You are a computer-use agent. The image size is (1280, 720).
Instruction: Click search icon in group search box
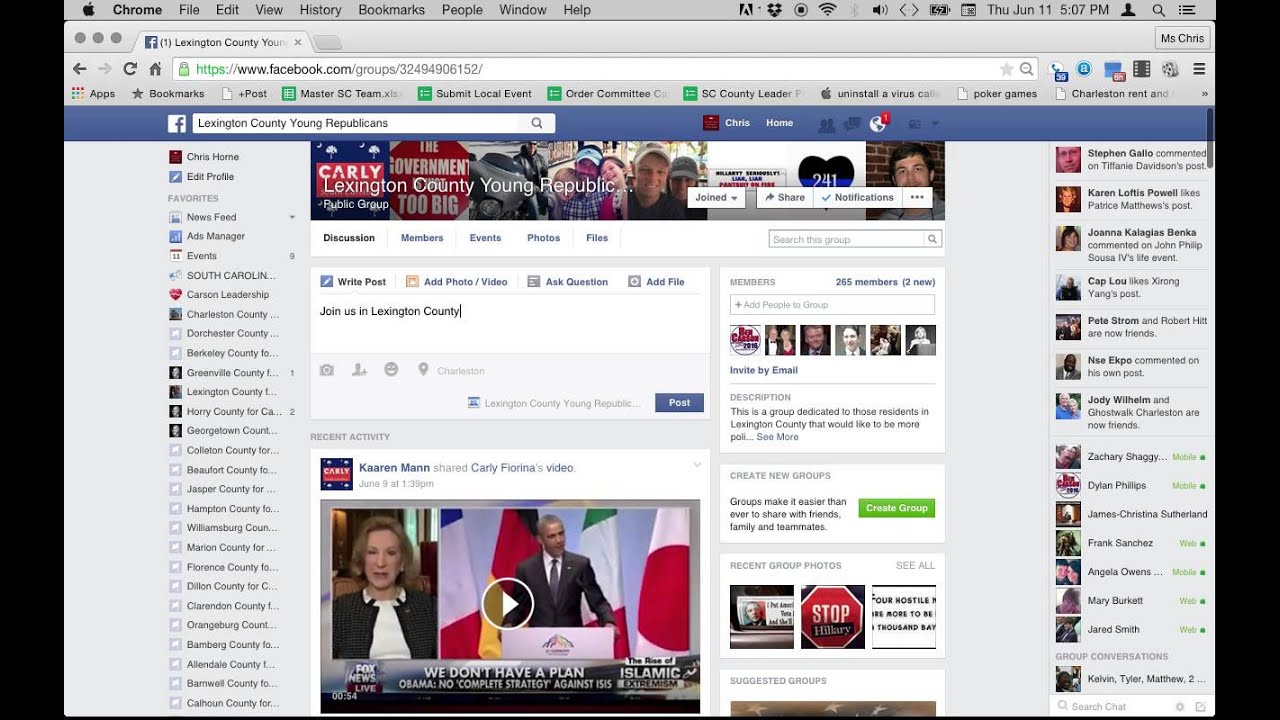932,239
